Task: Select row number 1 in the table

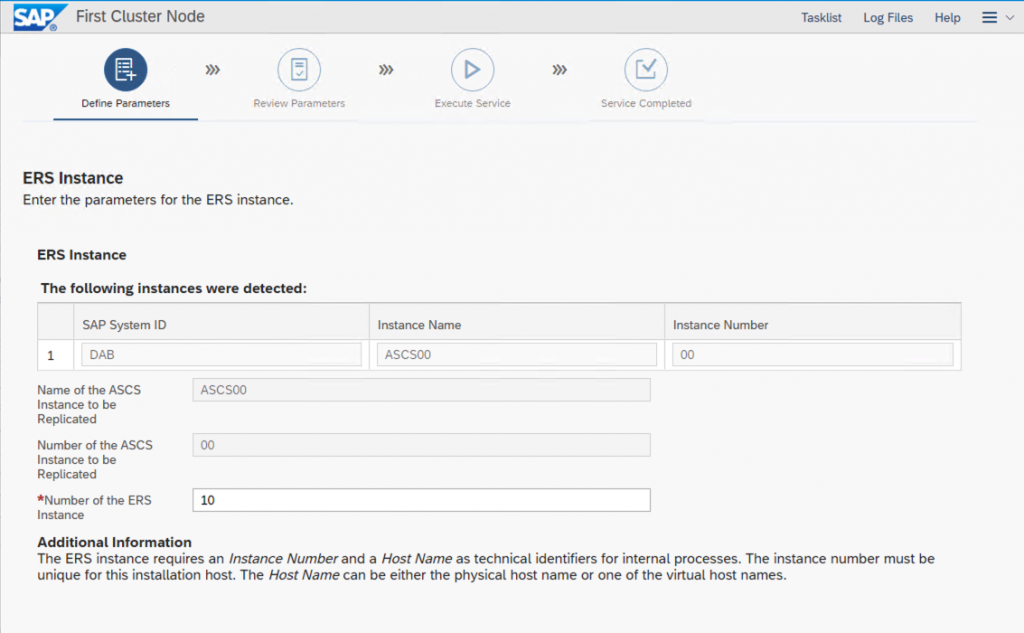Action: tap(56, 355)
